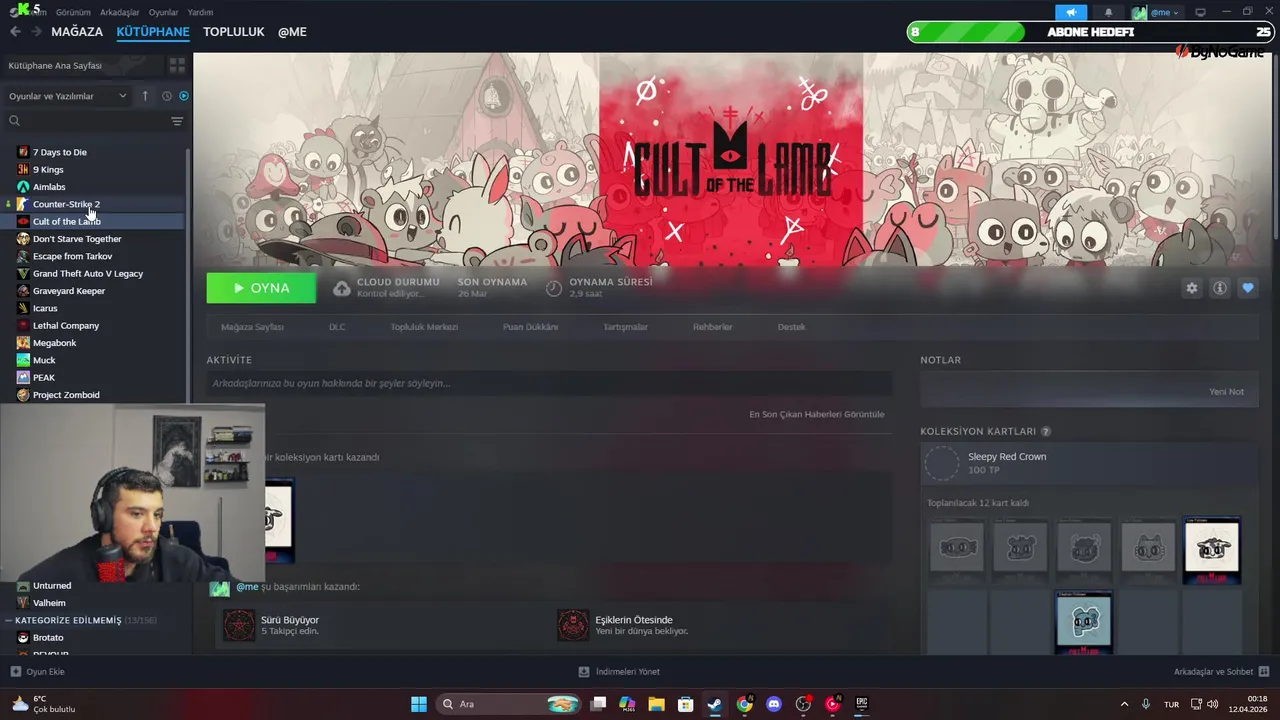Switch to Big Picture mode icon
This screenshot has height=720, width=1280.
1200,12
